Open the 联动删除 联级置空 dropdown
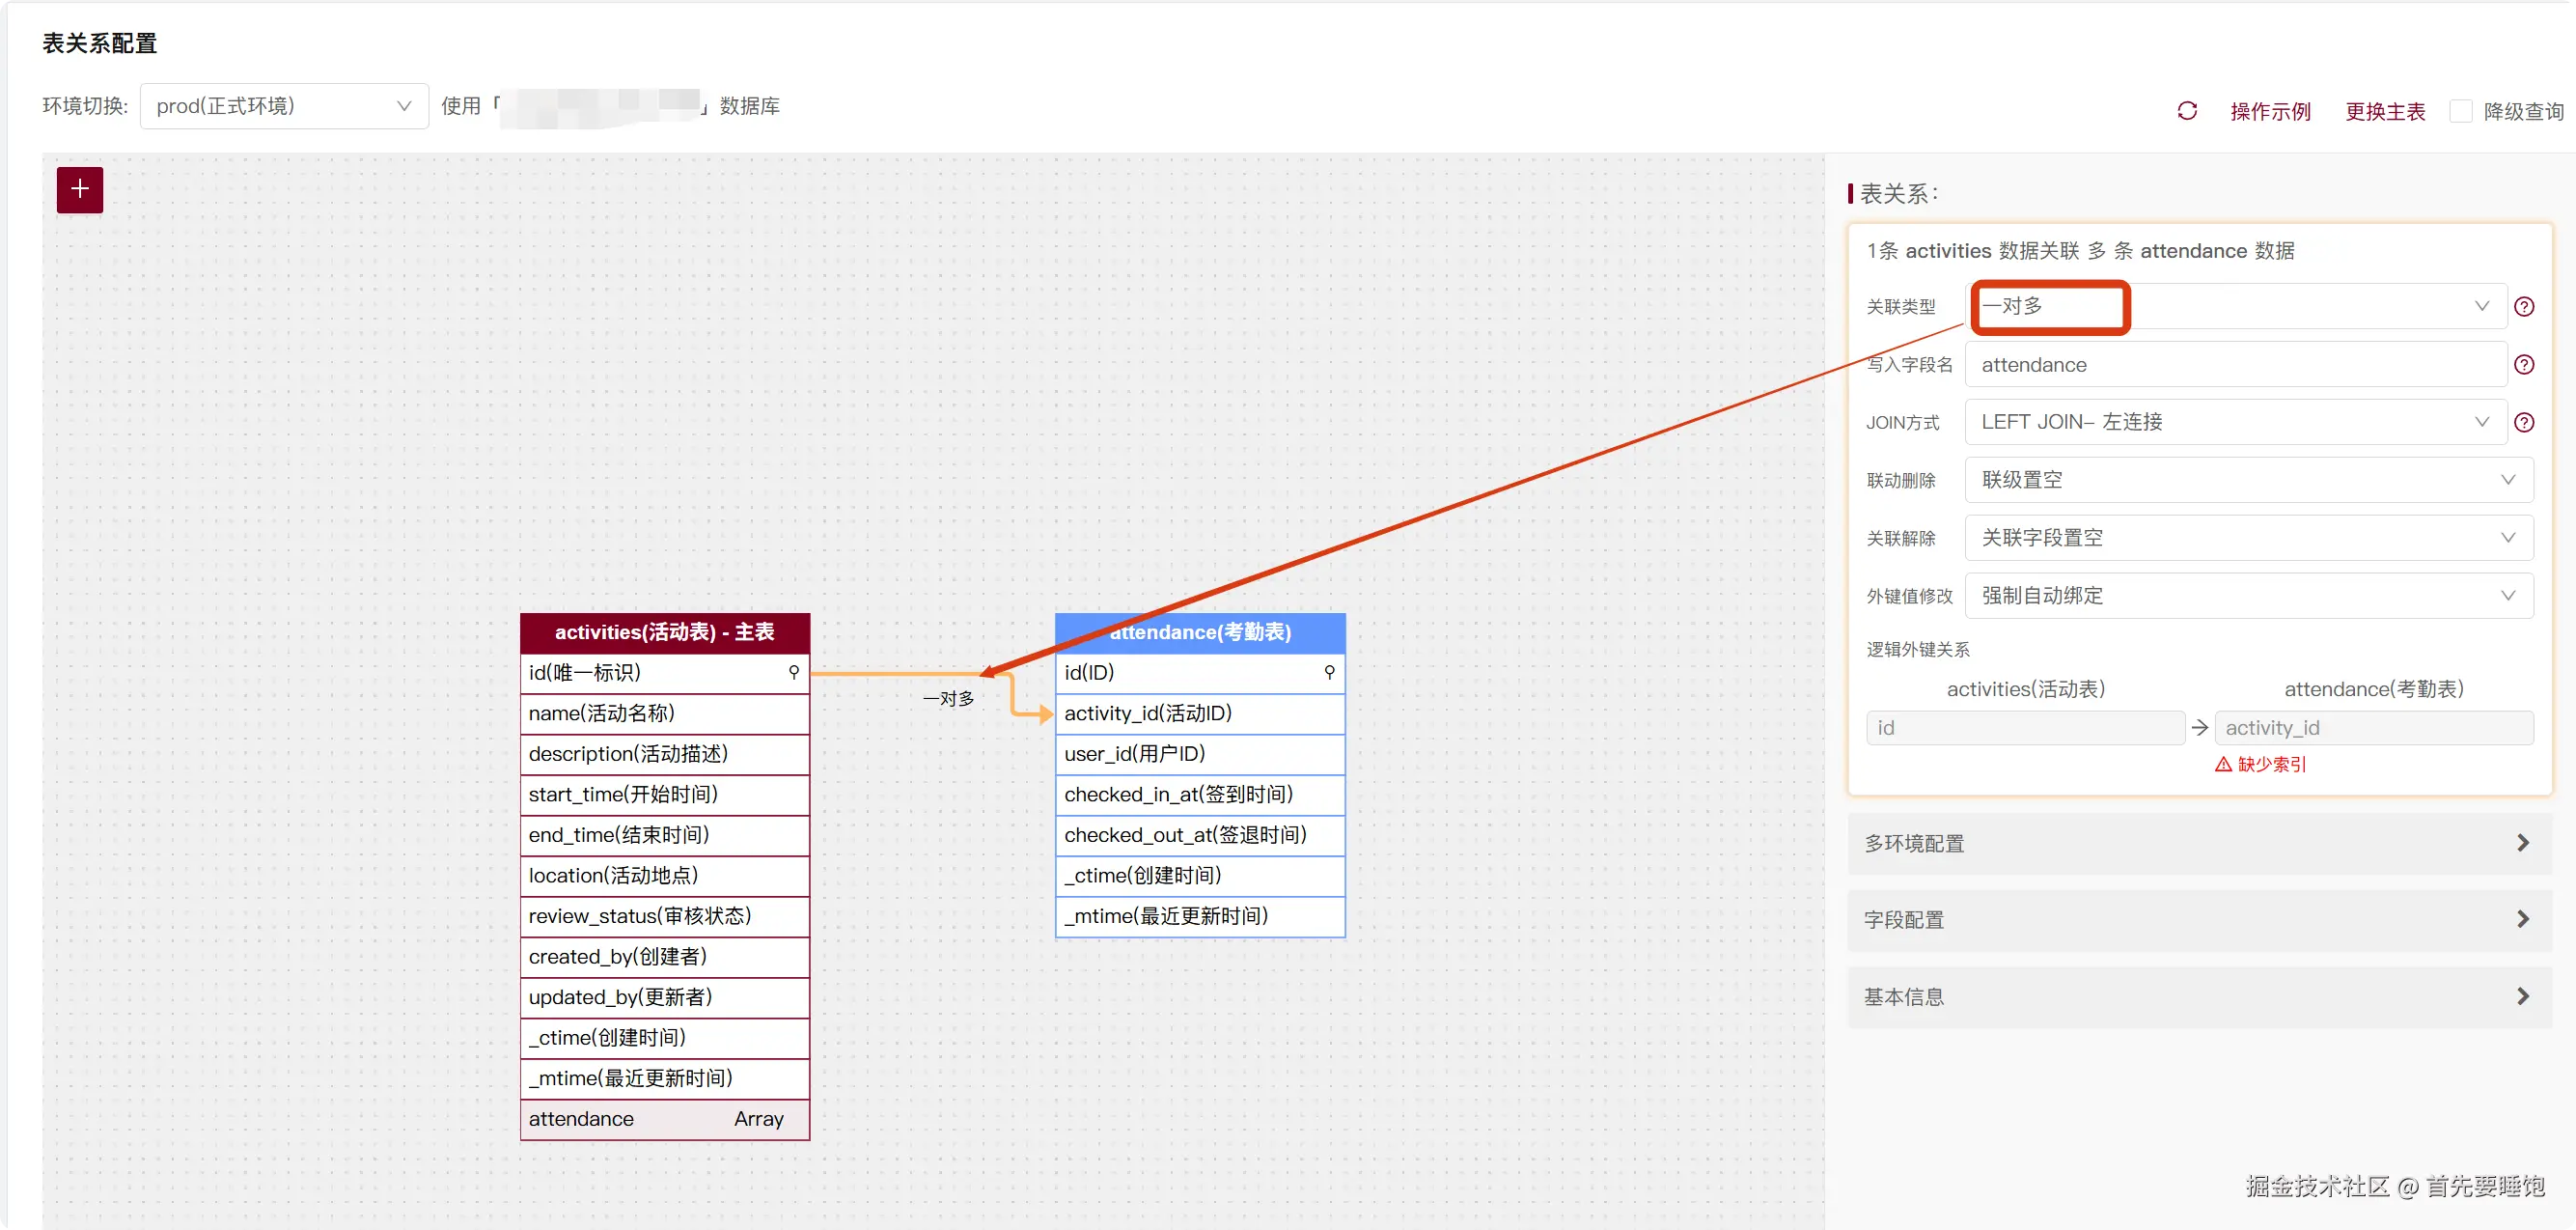The width and height of the screenshot is (2576, 1230). pos(2248,480)
